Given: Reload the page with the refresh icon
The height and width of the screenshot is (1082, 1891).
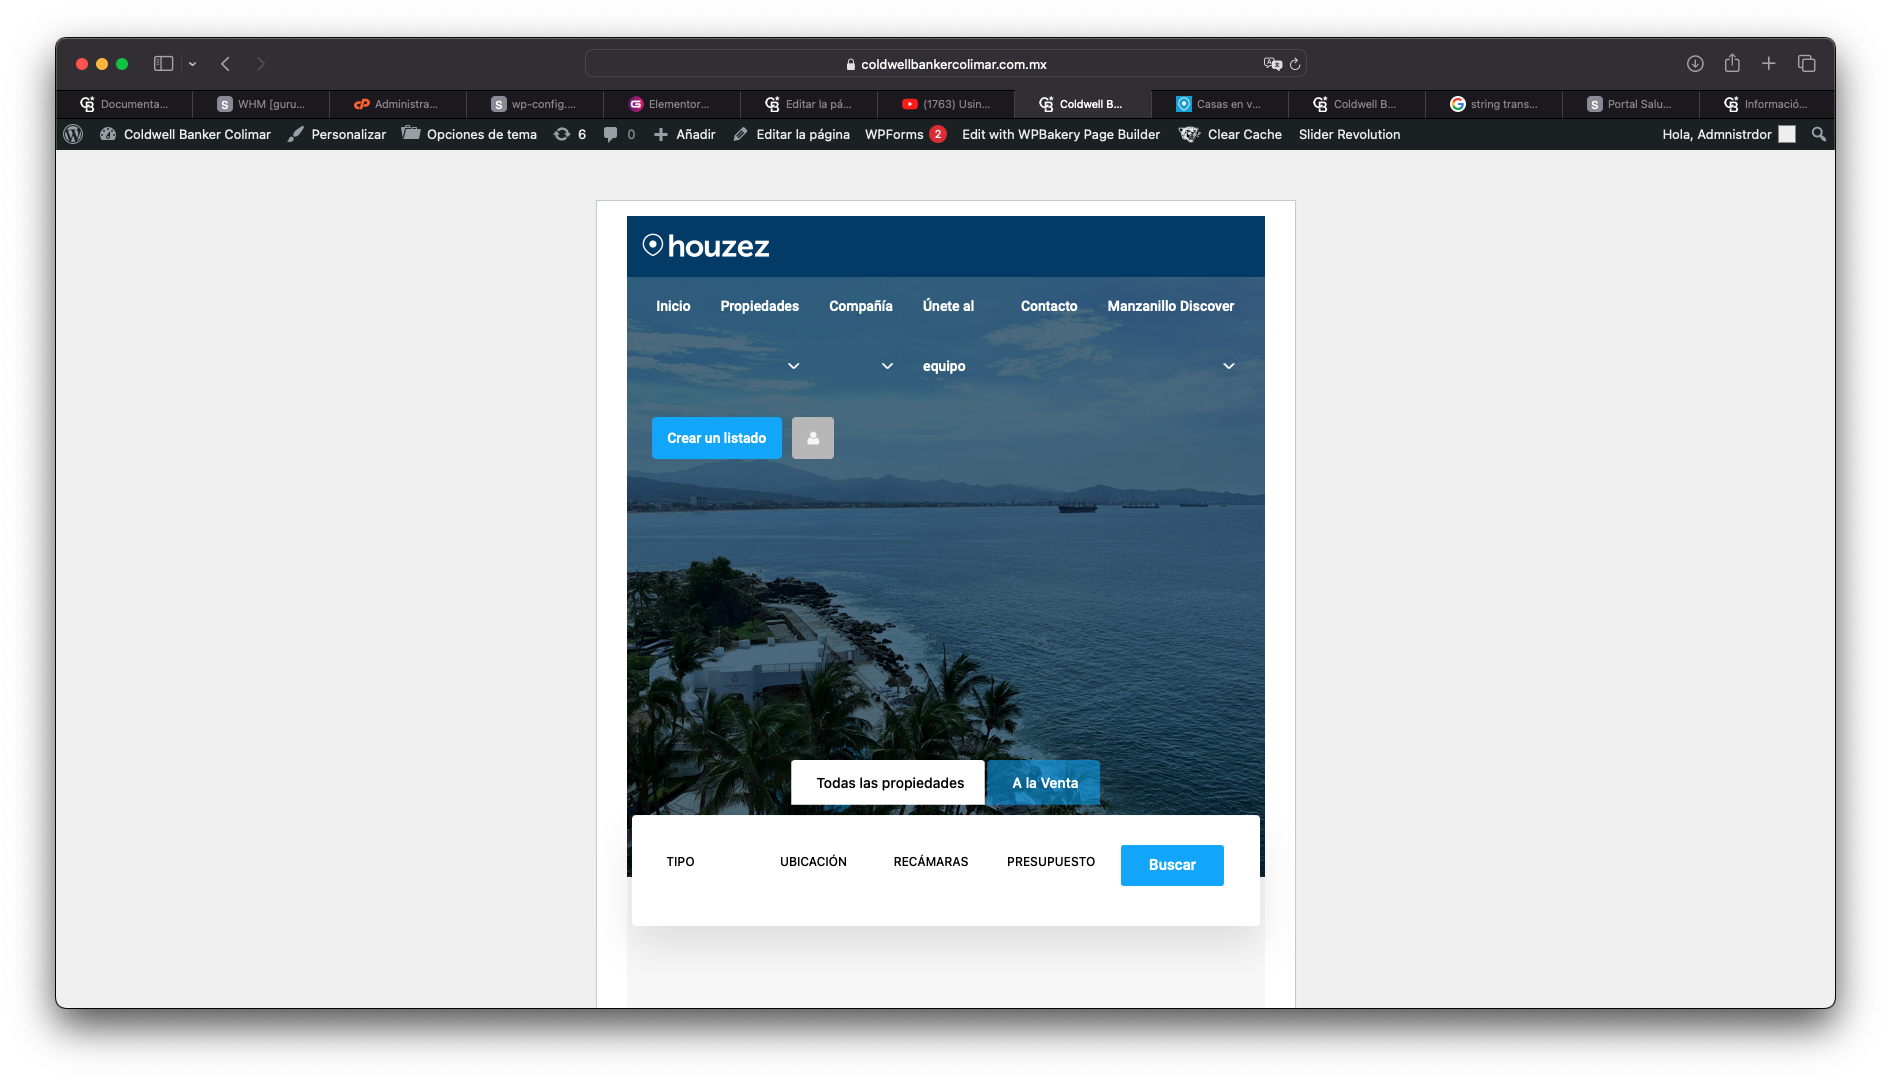Looking at the screenshot, I should pyautogui.click(x=1295, y=64).
